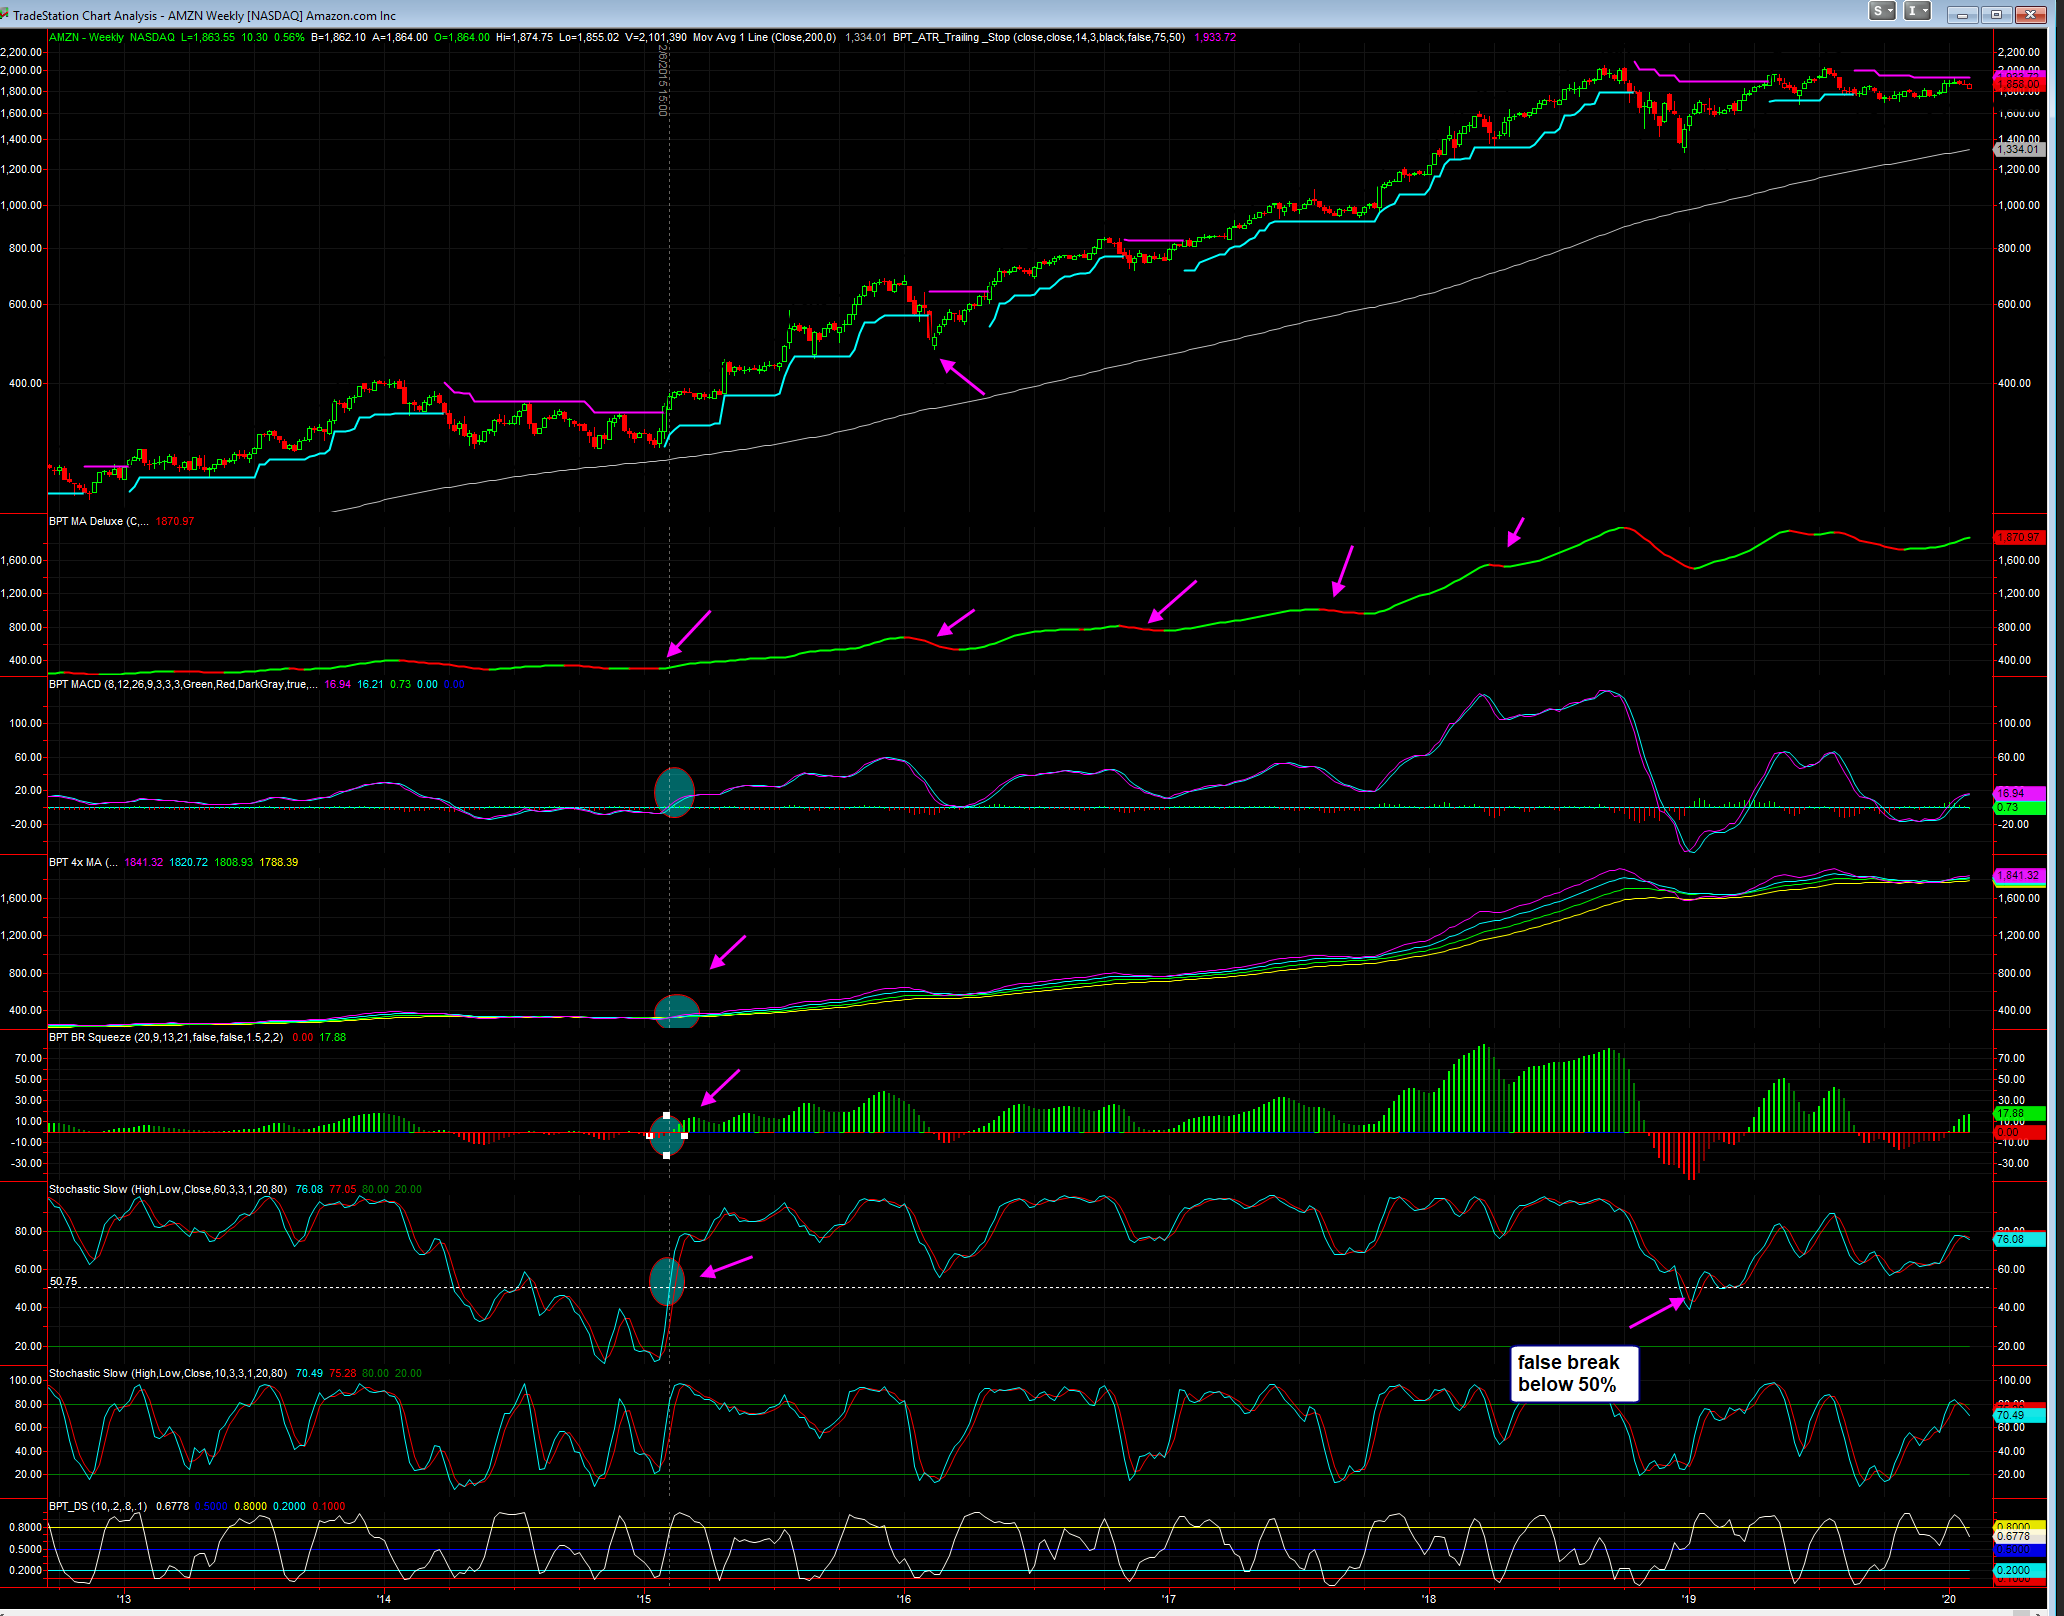Click the green 17.88 Squeeze axis marker

2018,1113
